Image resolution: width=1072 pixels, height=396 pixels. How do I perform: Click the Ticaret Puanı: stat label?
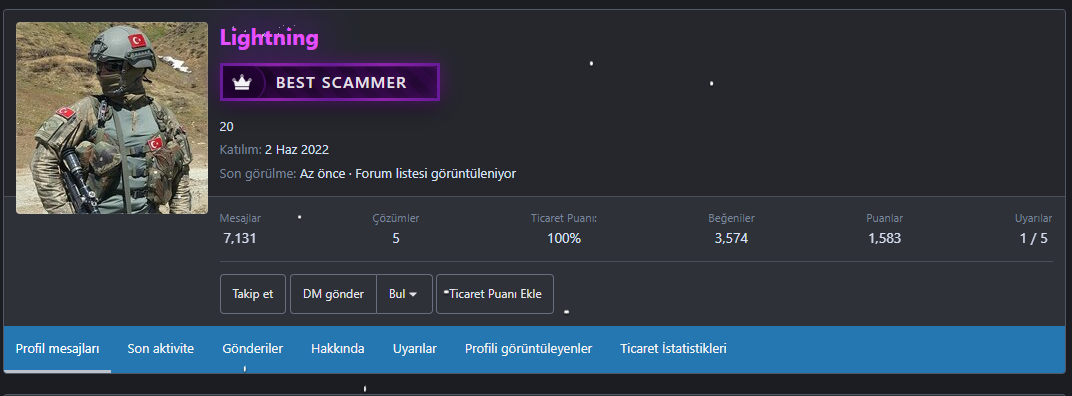point(564,218)
